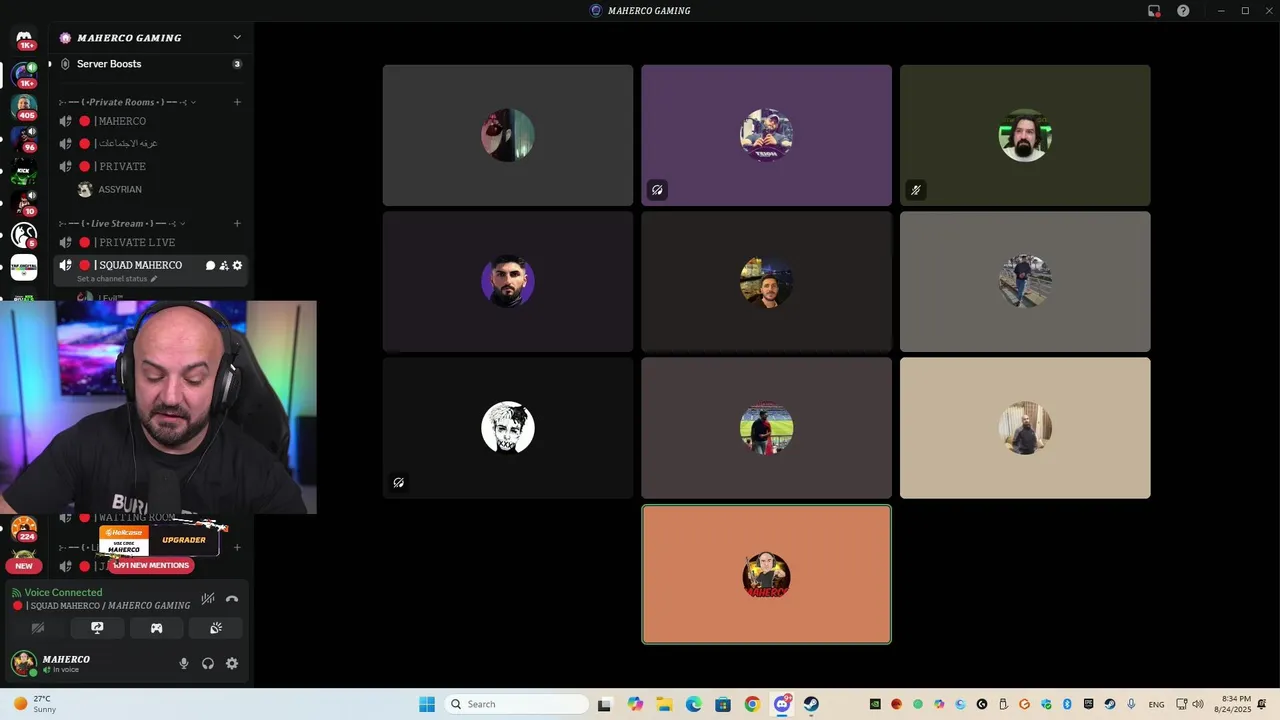Click Voice Connected status text
The image size is (1280, 720).
(63, 592)
